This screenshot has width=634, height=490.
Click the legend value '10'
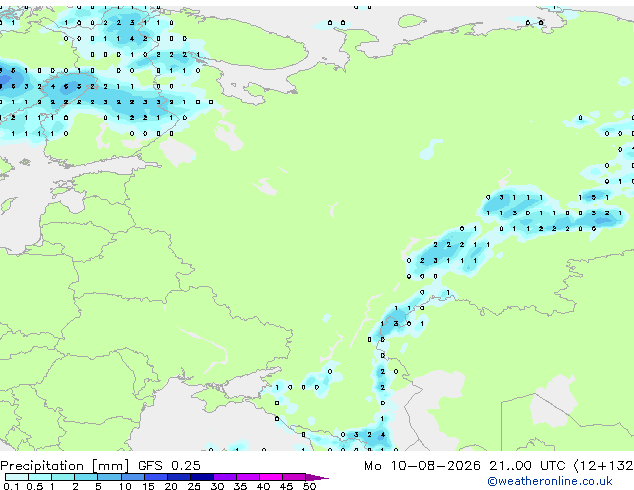(x=125, y=486)
